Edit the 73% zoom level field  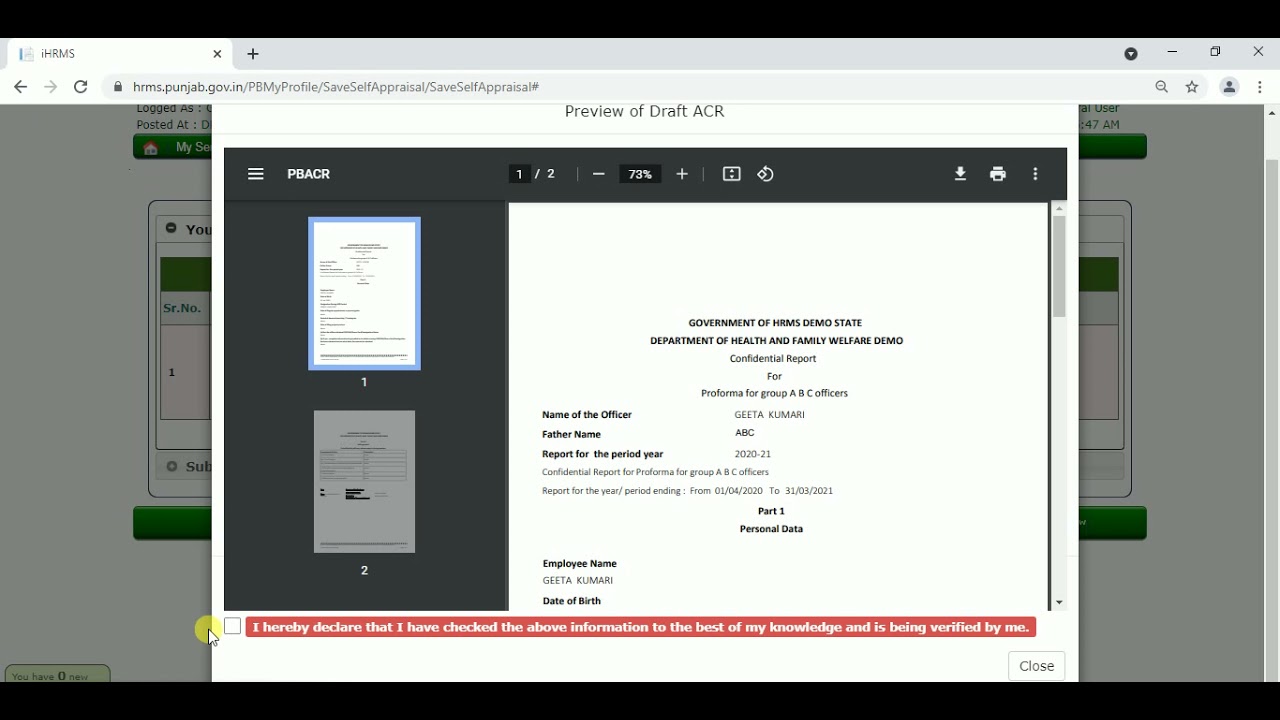[640, 174]
